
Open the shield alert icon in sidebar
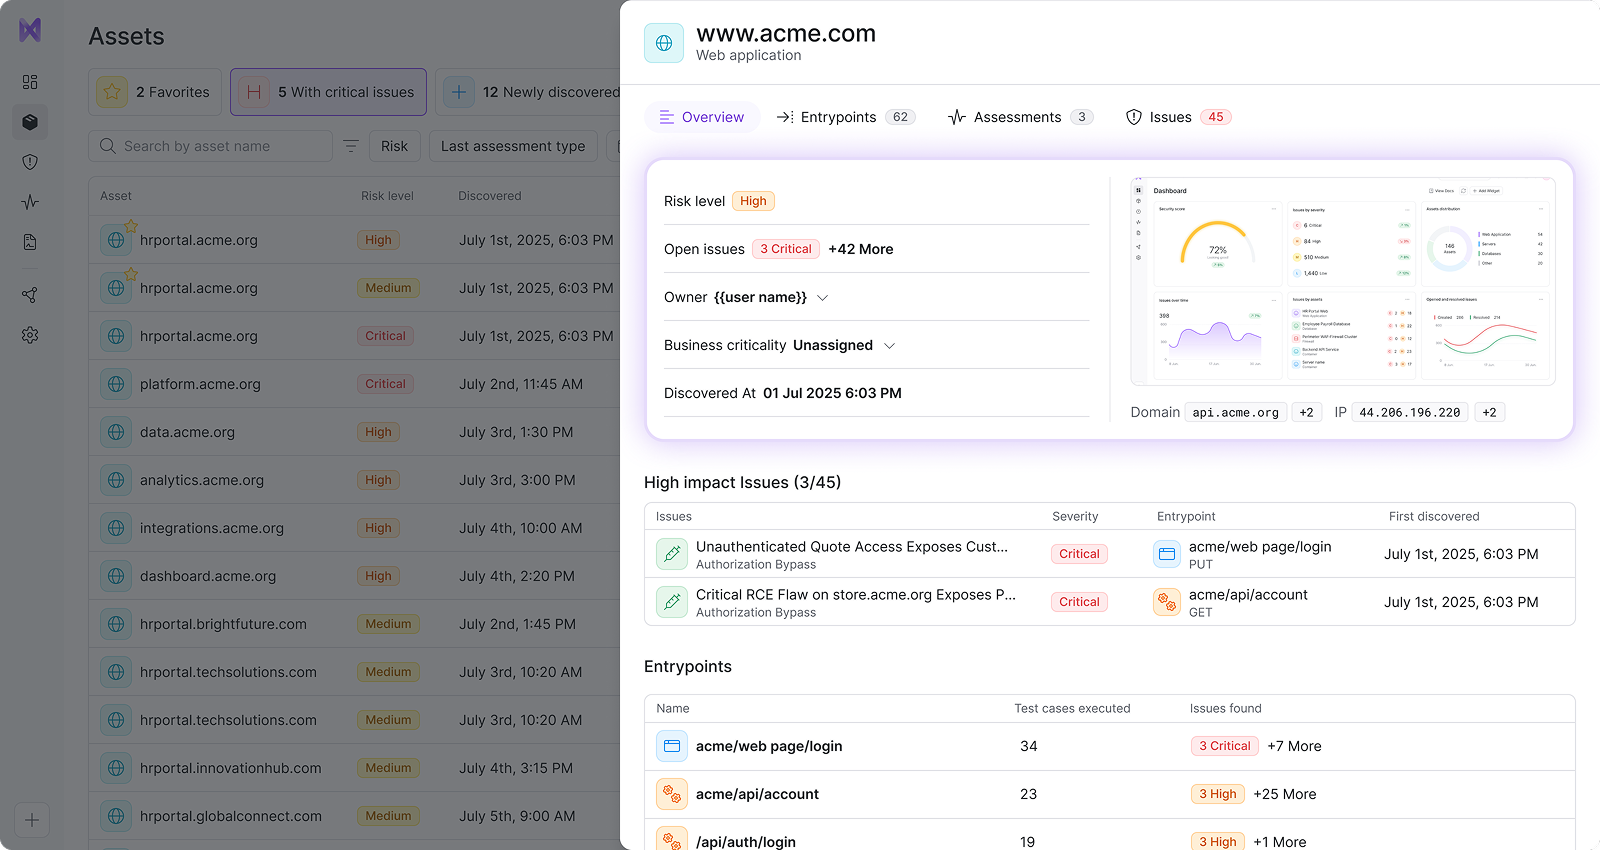tap(30, 162)
